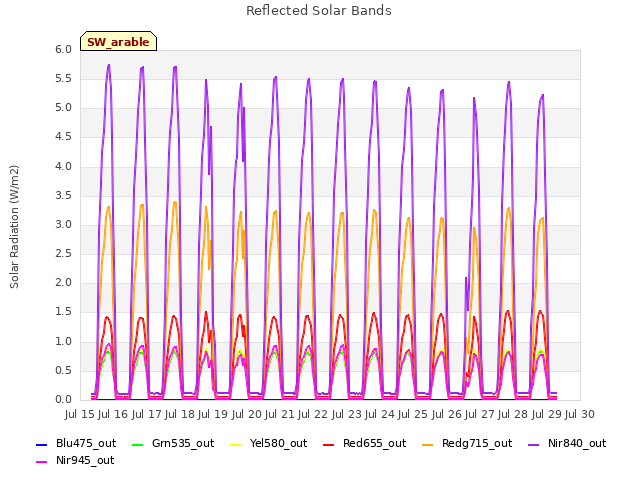Screen dimensions: 640x480
Task: Click the yellow Yel580_out legend swatch
Action: (236, 444)
